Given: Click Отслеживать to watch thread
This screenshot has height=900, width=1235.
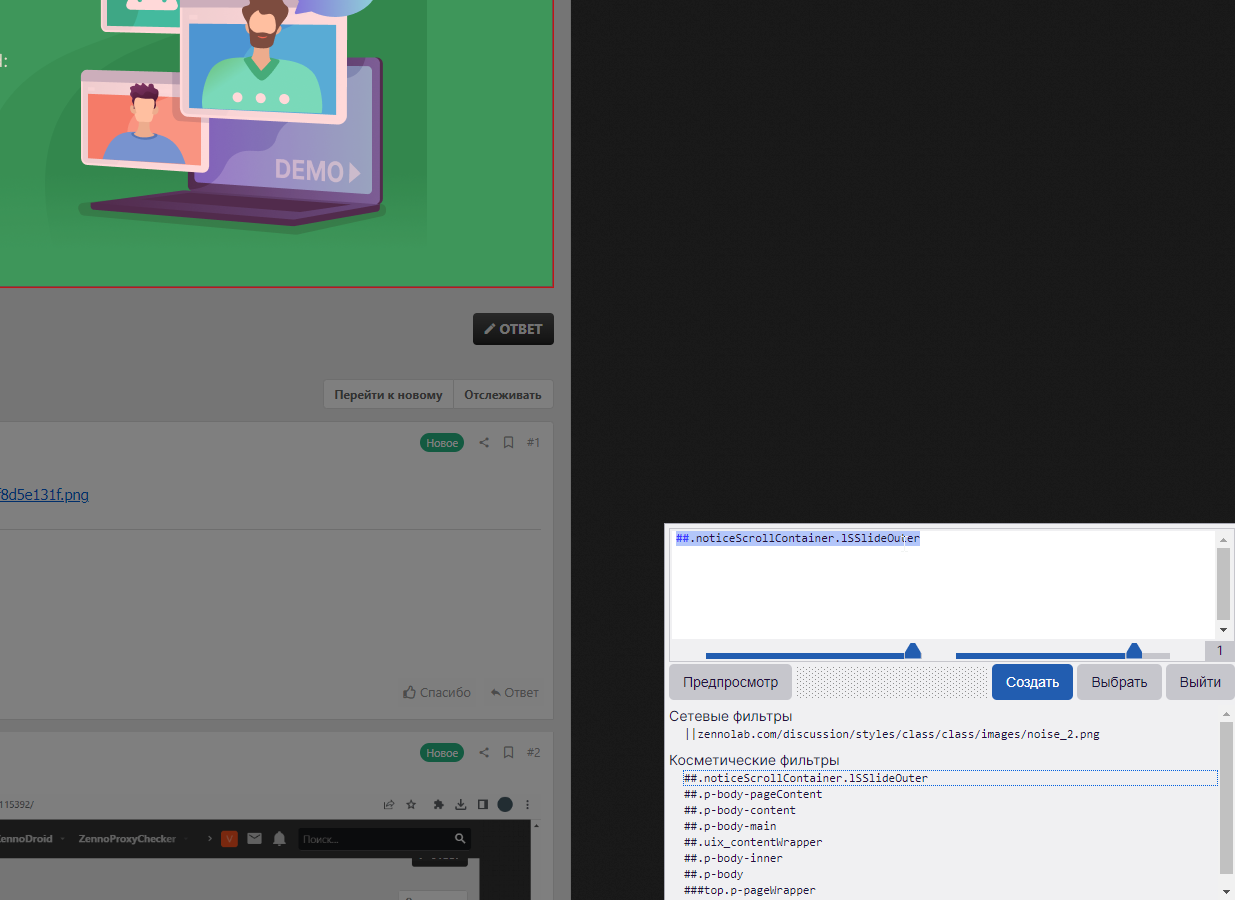Looking at the screenshot, I should pyautogui.click(x=503, y=394).
